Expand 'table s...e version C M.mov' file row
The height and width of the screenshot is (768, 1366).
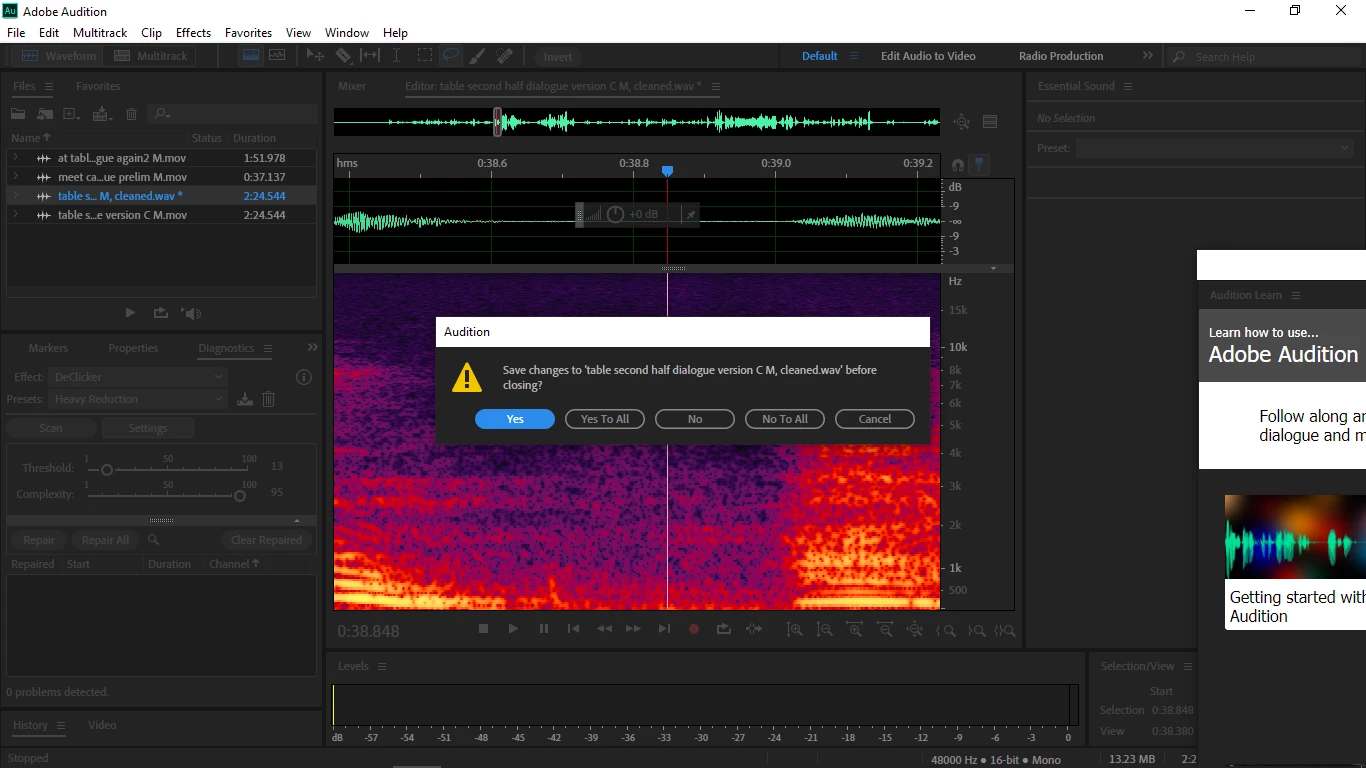pos(15,215)
